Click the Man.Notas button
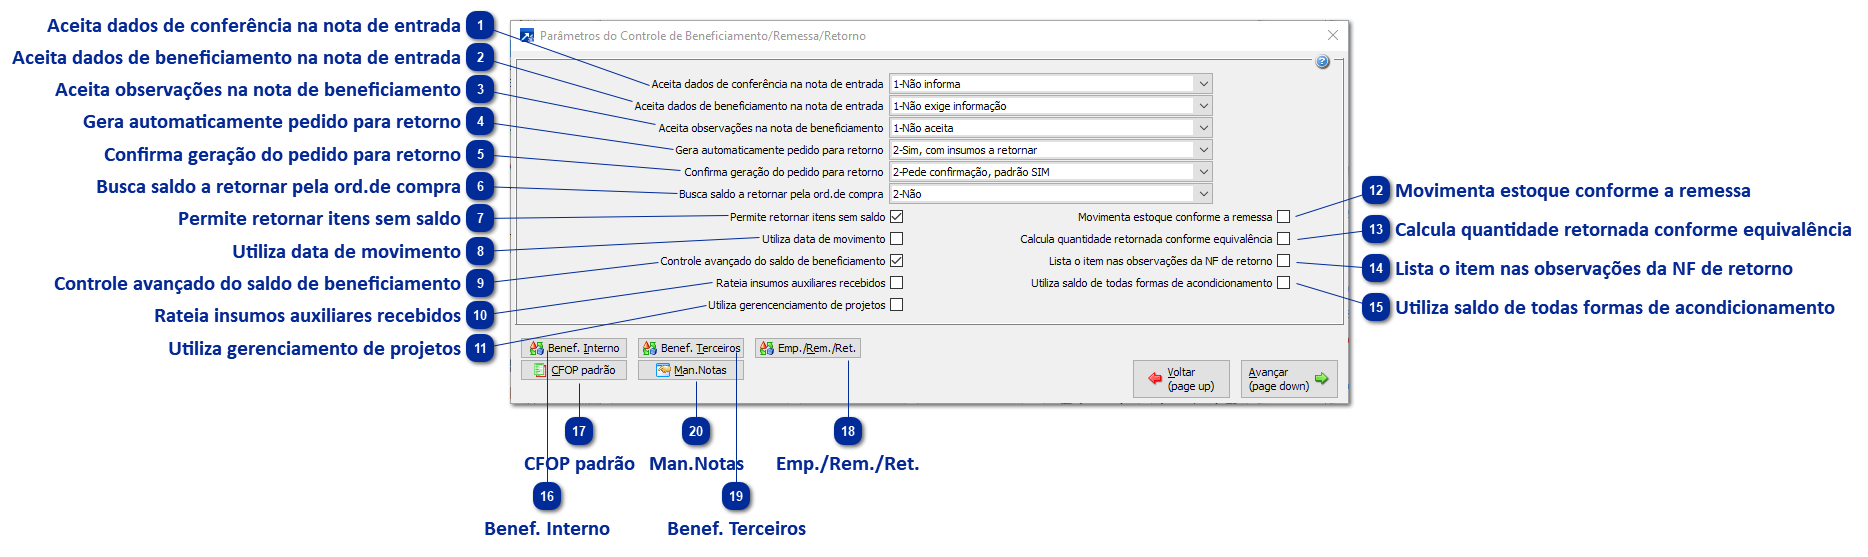 pyautogui.click(x=691, y=370)
